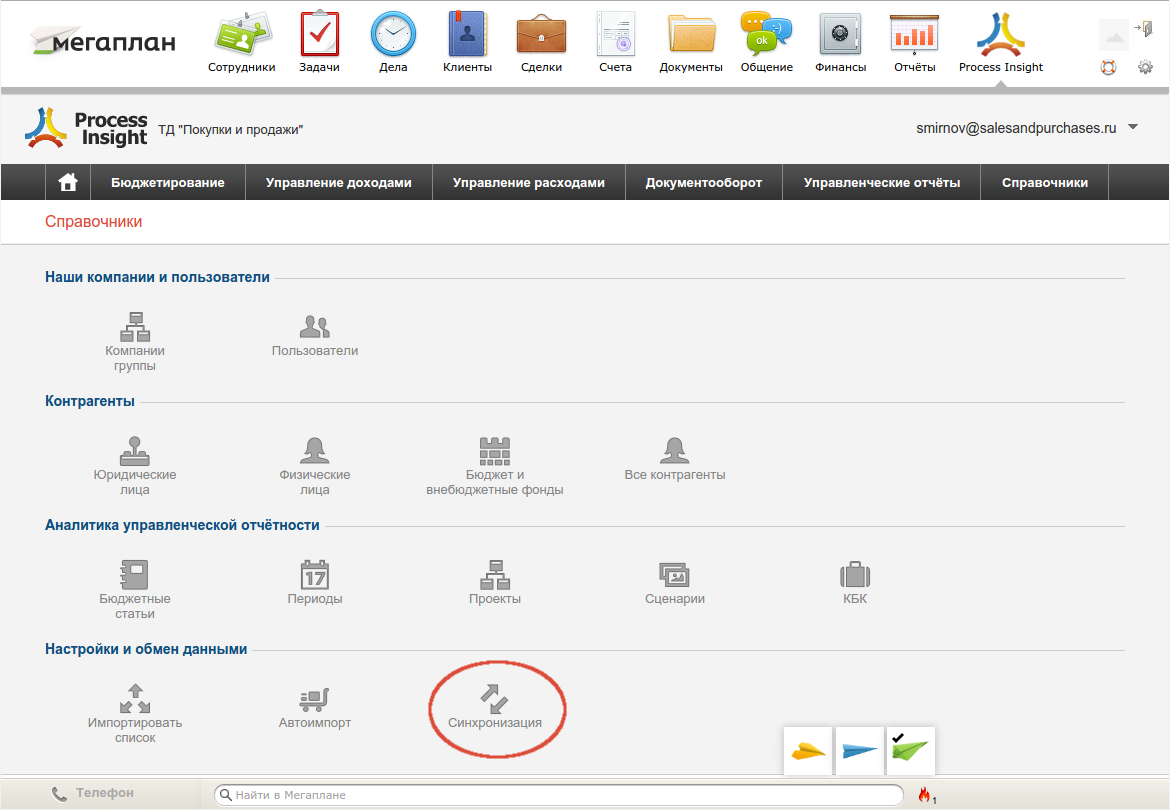The image size is (1170, 810).
Task: Click the Телефон button in bottom bar
Action: [93, 793]
